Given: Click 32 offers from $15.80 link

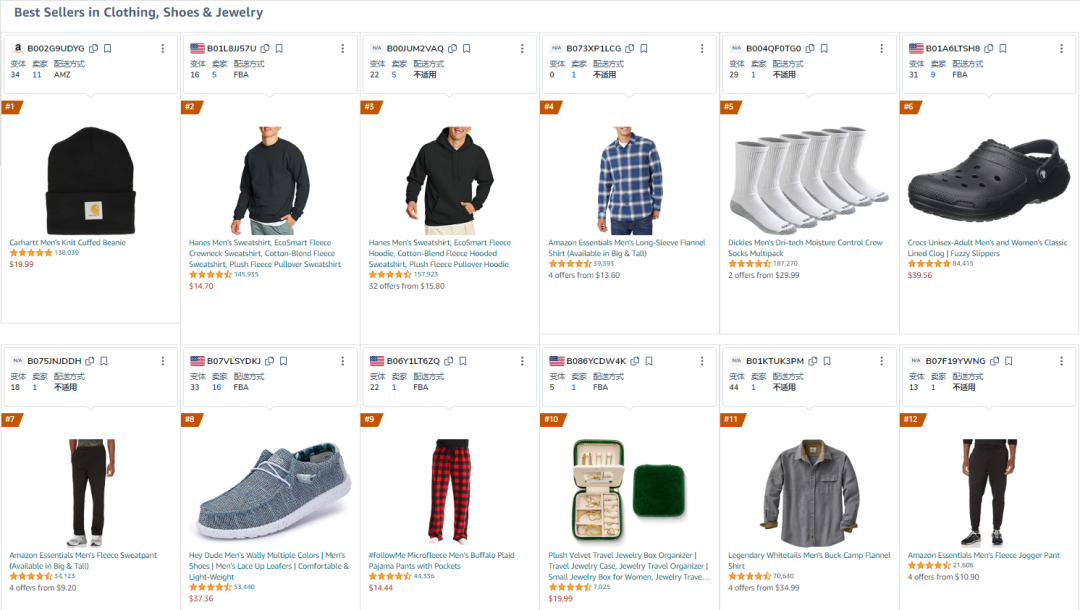Looking at the screenshot, I should click(x=406, y=286).
